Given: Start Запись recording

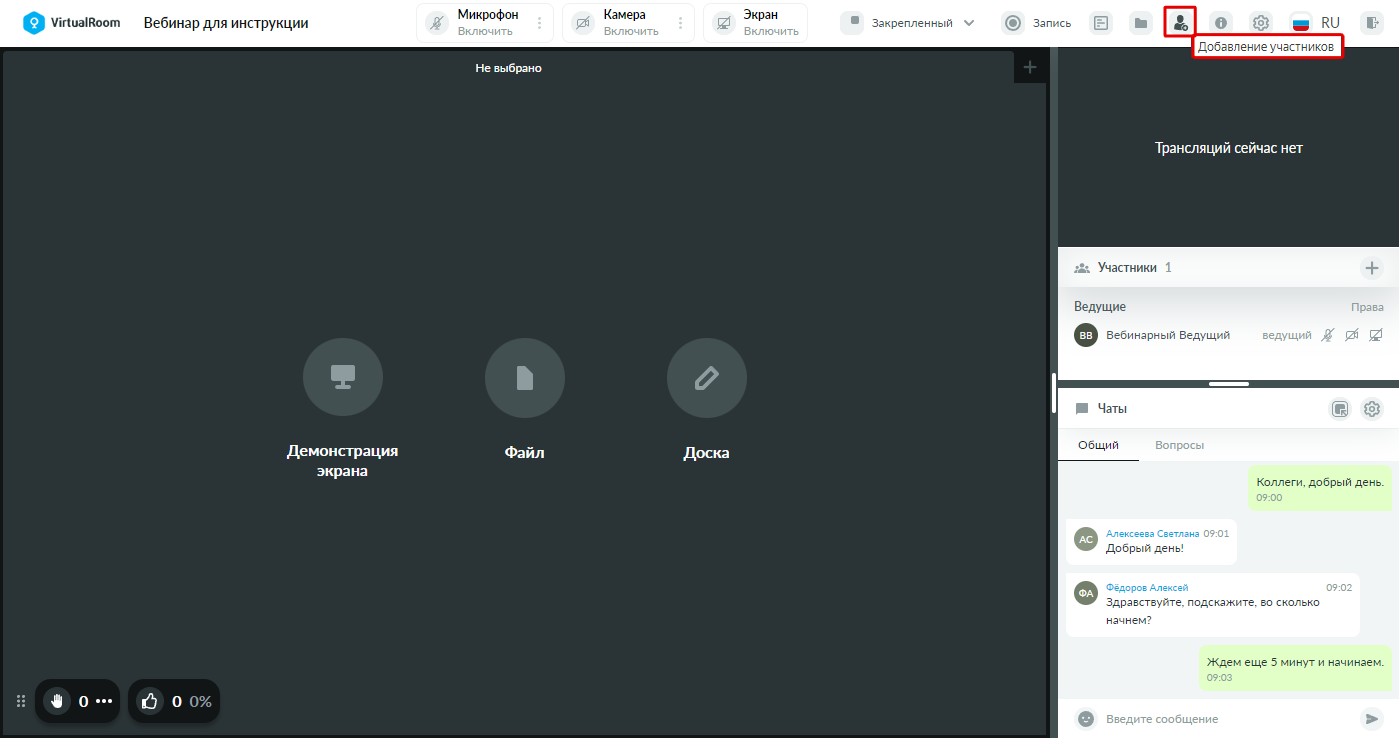Looking at the screenshot, I should [x=1036, y=23].
